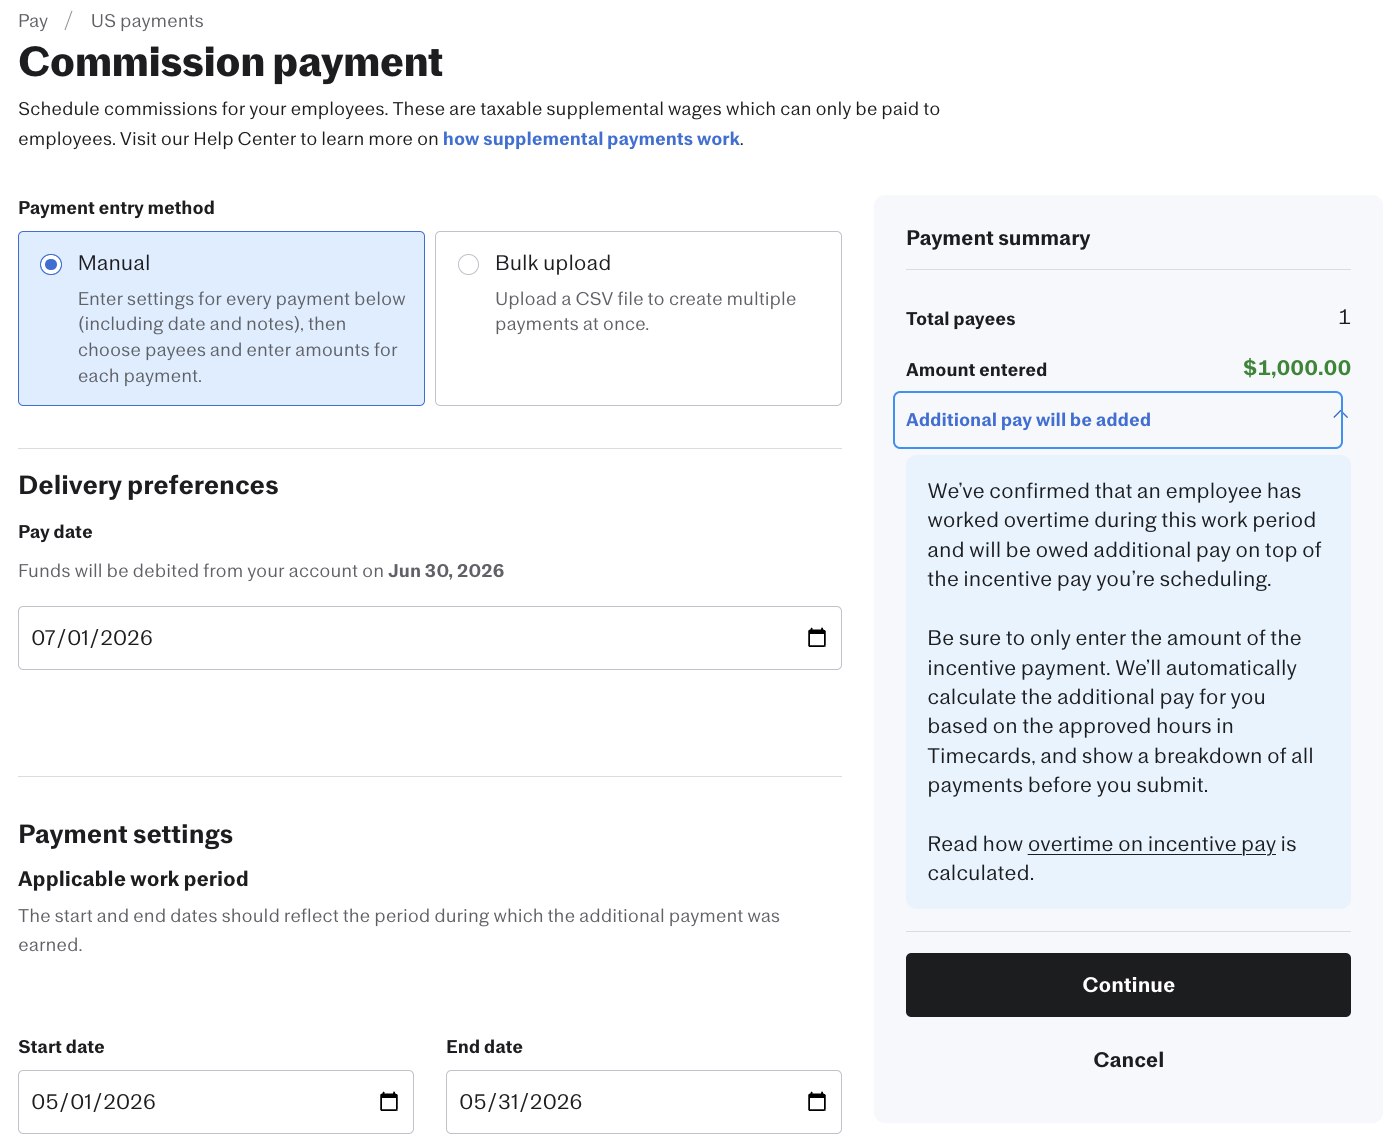The width and height of the screenshot is (1400, 1146).
Task: Click the $1,000.00 amount entered value
Action: click(1296, 368)
